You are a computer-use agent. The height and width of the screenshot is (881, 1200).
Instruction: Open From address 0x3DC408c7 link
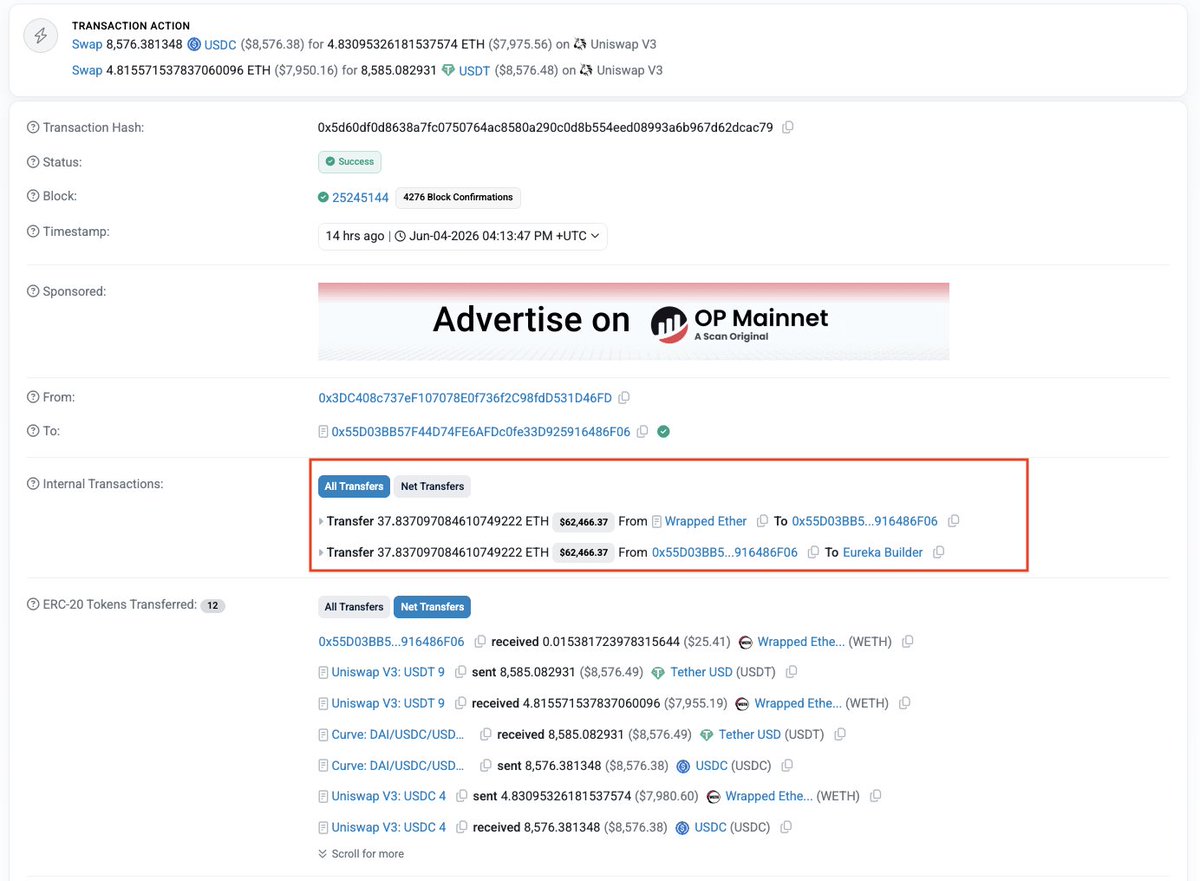click(465, 398)
